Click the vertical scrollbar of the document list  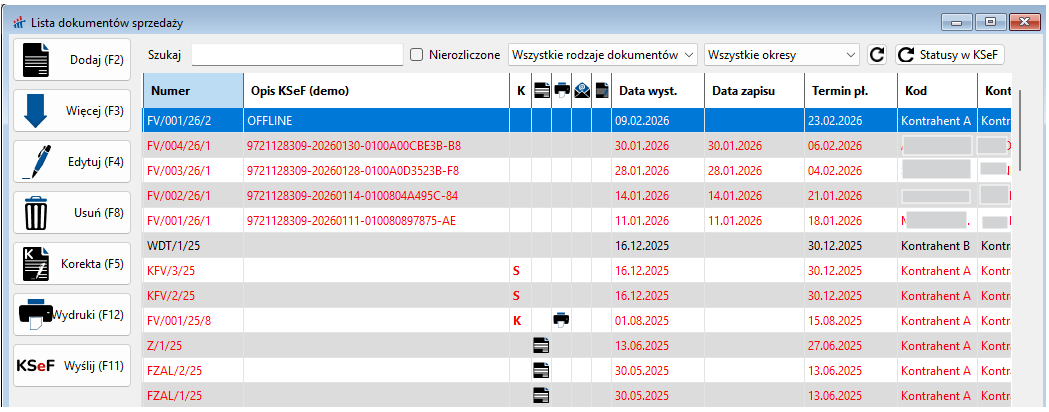coord(1020,130)
